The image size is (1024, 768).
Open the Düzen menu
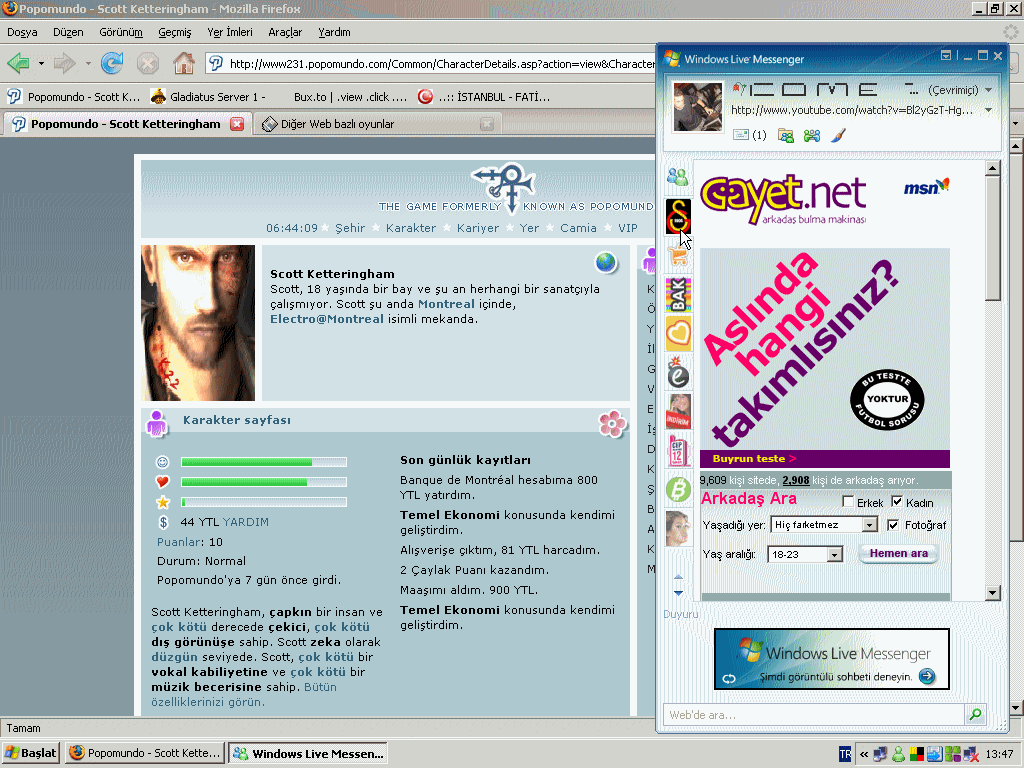coord(68,32)
